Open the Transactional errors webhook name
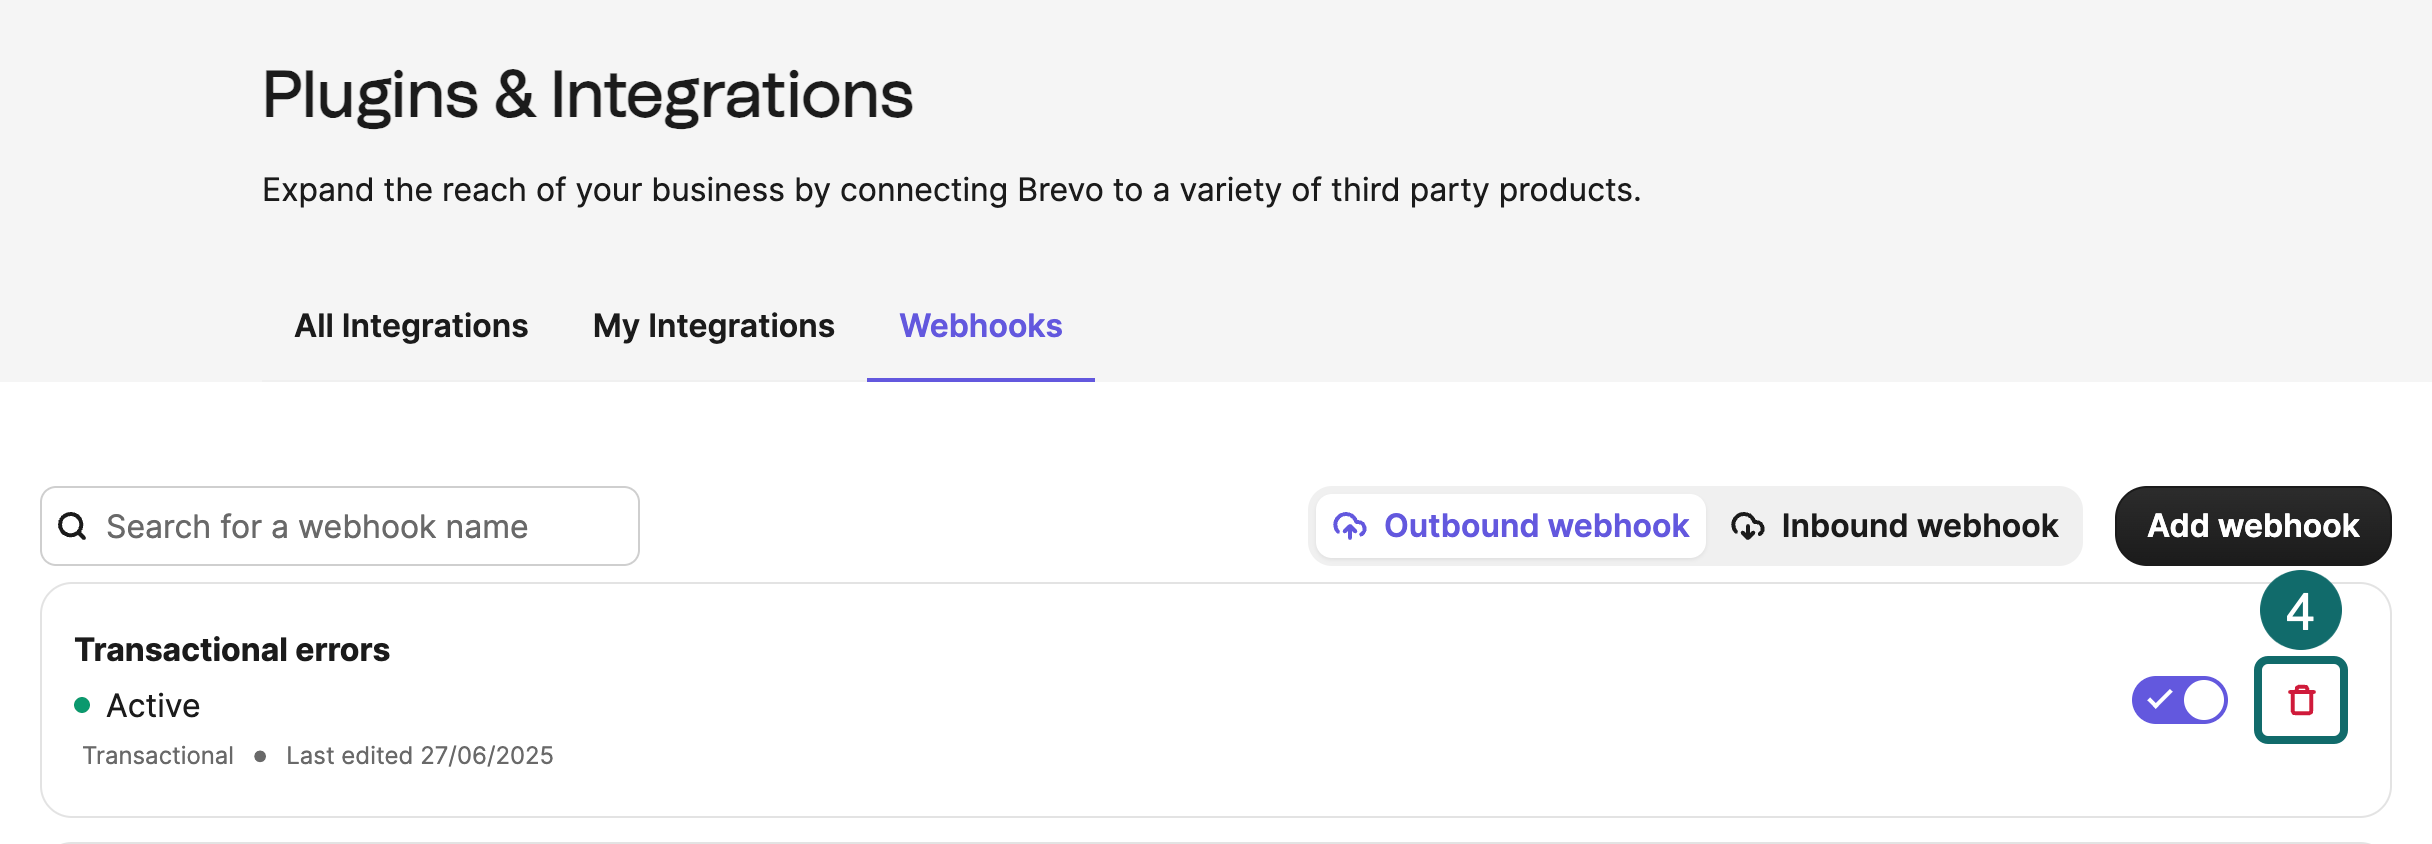 point(233,648)
